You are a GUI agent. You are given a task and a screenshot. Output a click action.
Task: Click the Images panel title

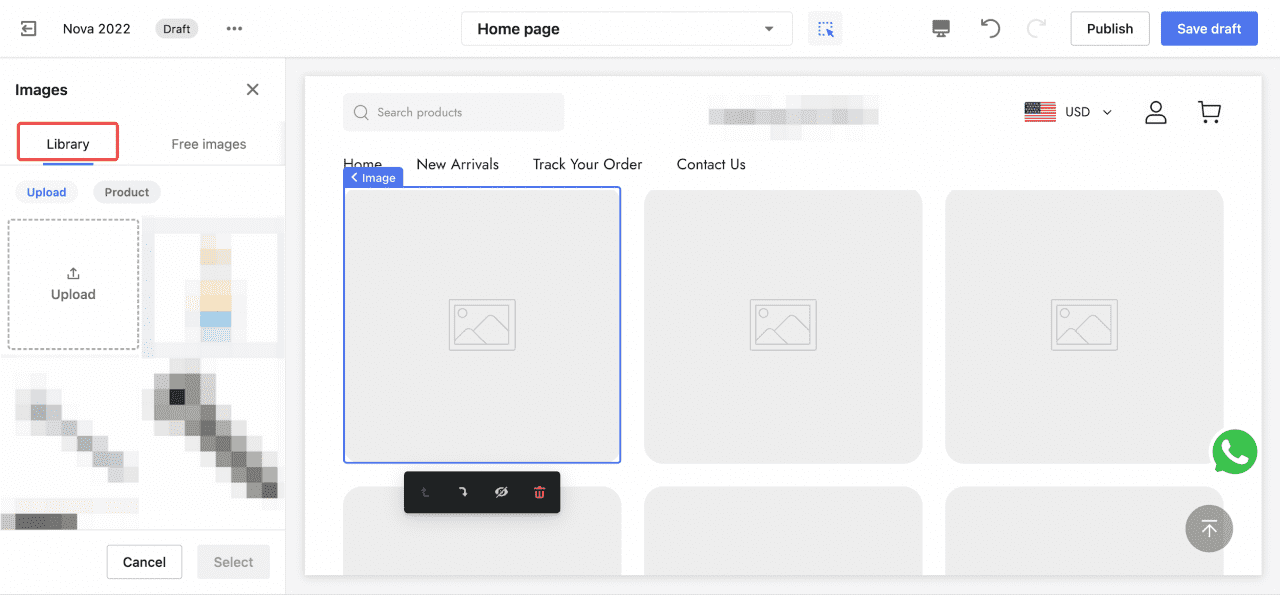pos(41,90)
